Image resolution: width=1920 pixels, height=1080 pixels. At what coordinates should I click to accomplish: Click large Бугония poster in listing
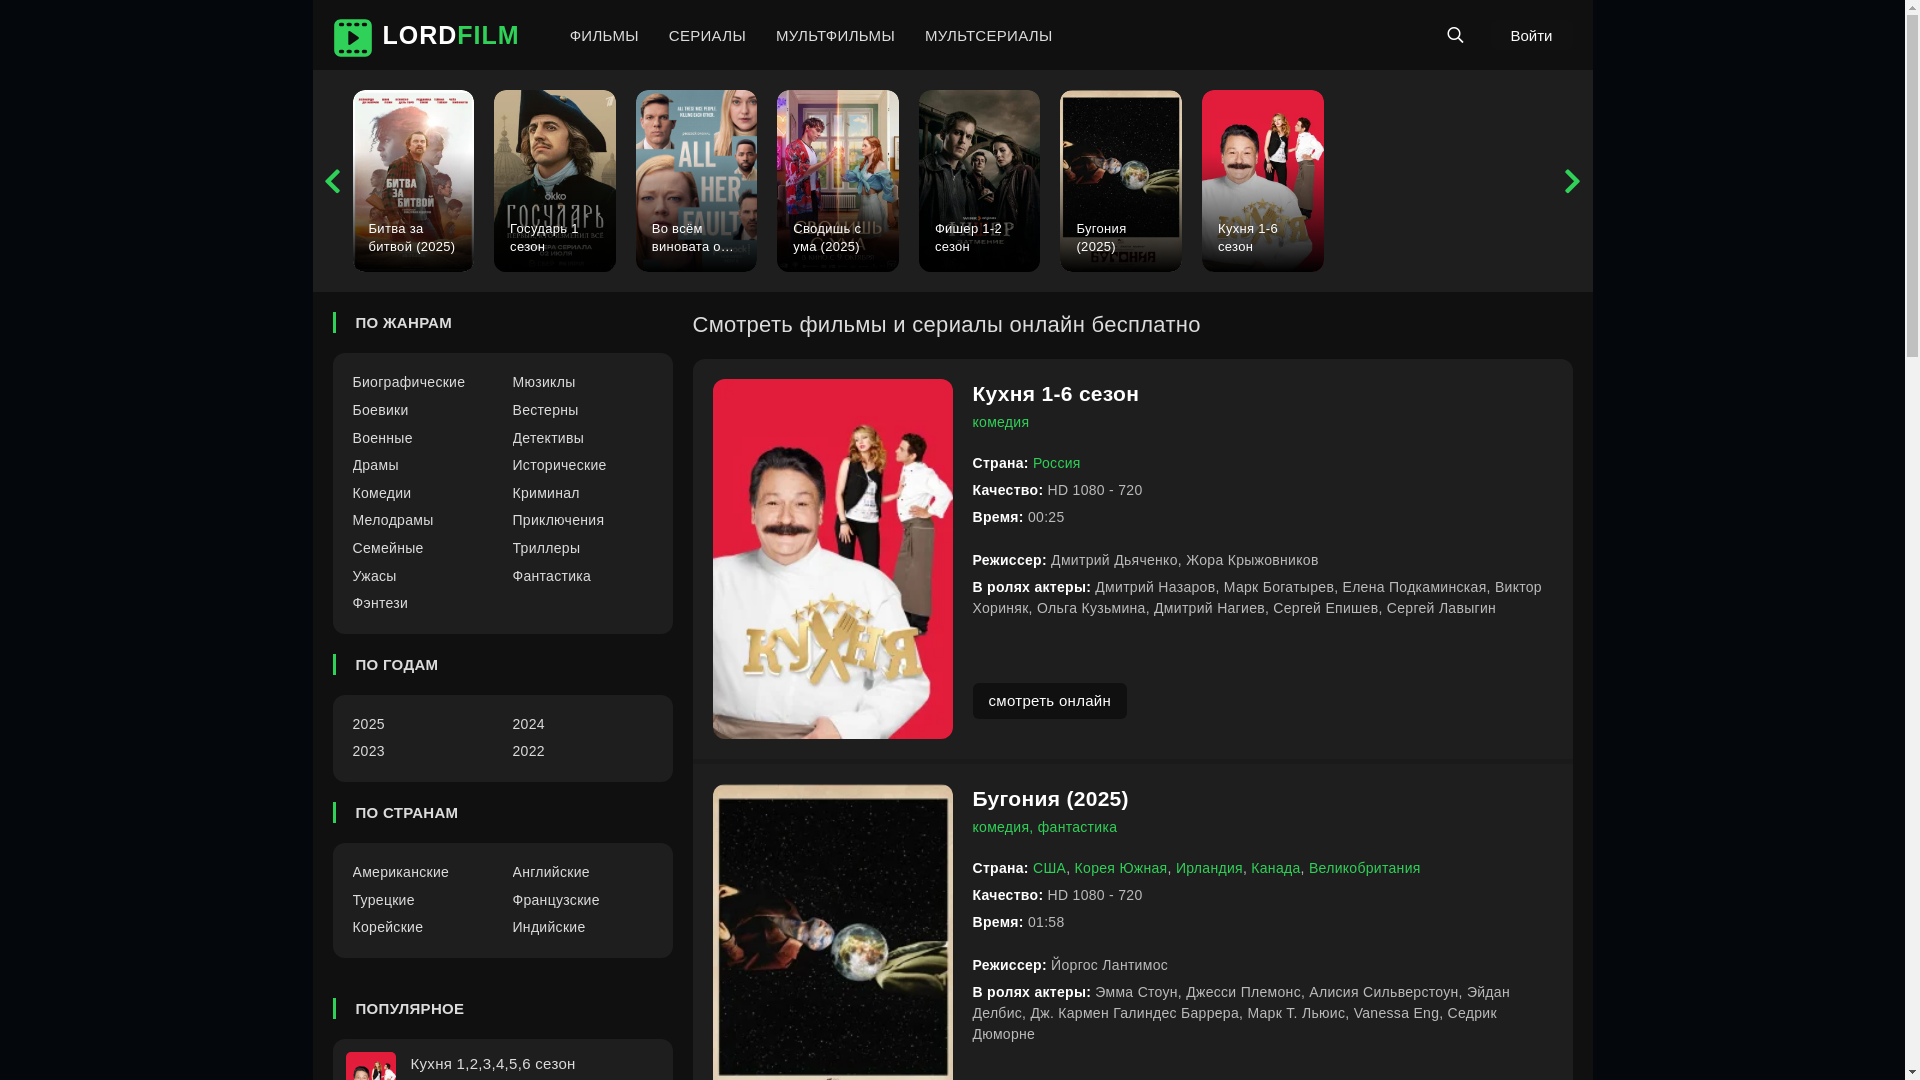tap(832, 932)
